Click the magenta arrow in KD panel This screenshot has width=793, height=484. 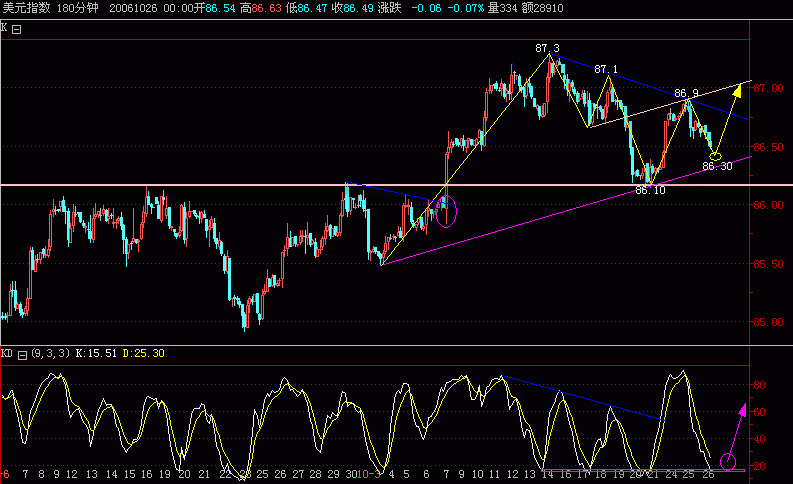pyautogui.click(x=742, y=410)
